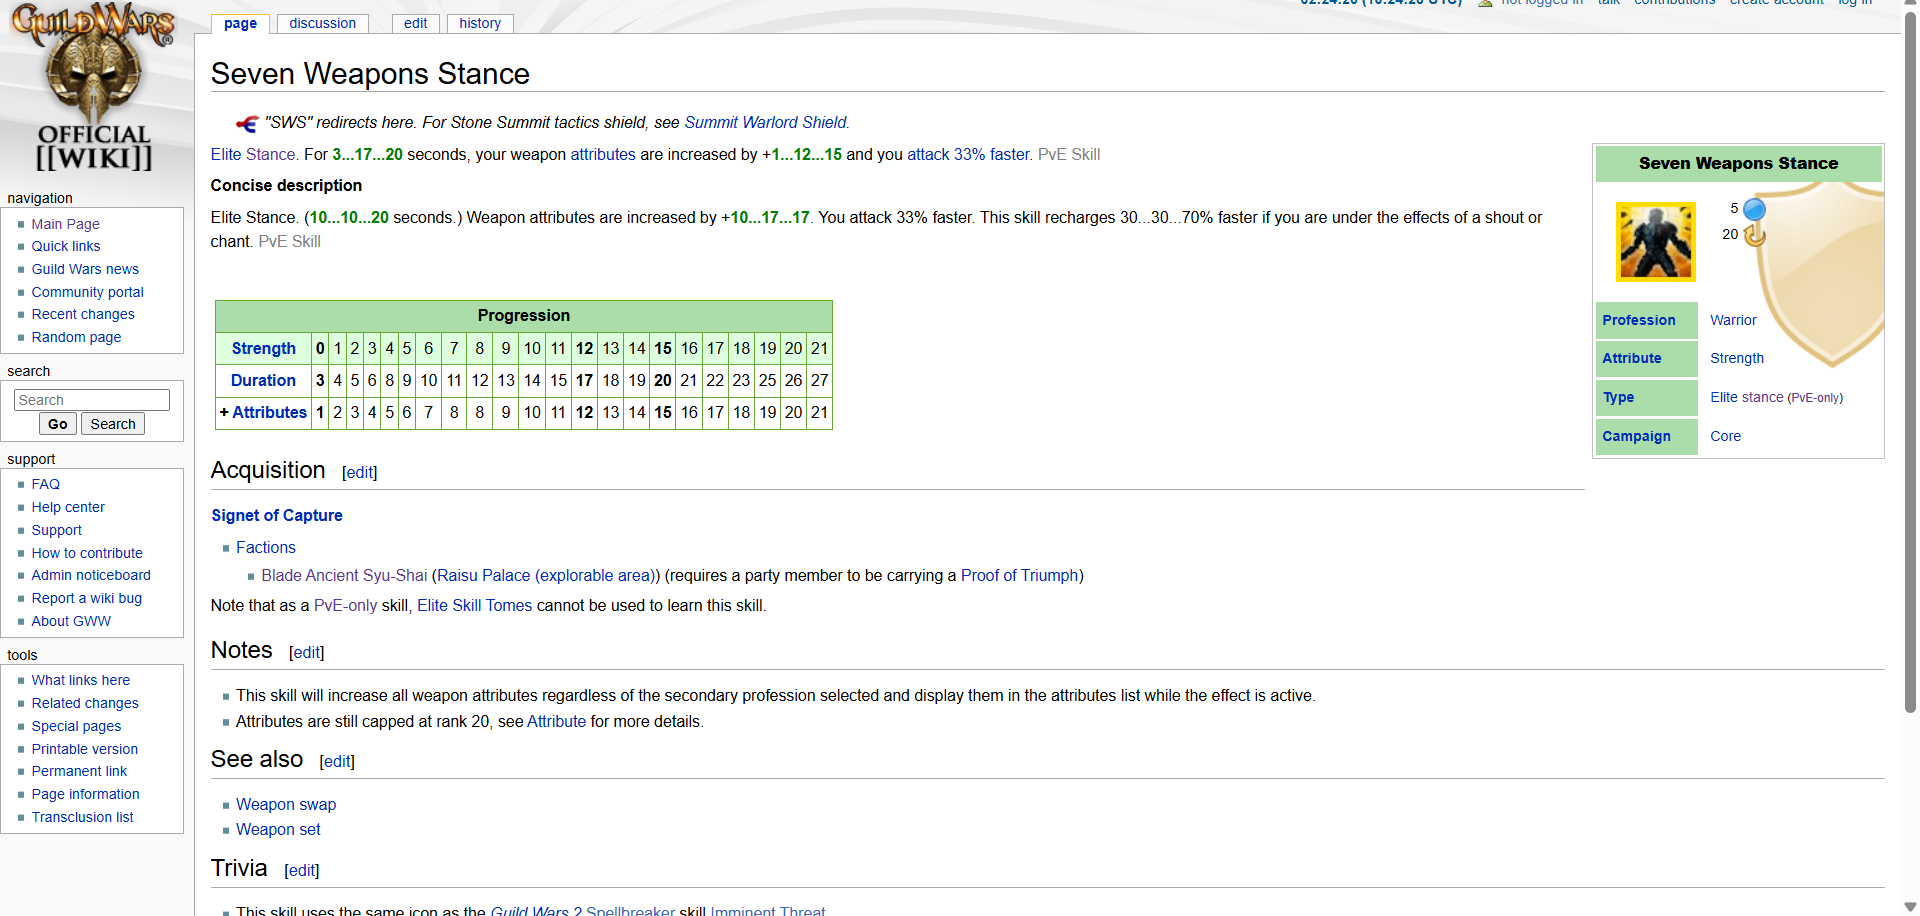The width and height of the screenshot is (1920, 916).
Task: Open the Printable version
Action: (x=84, y=749)
